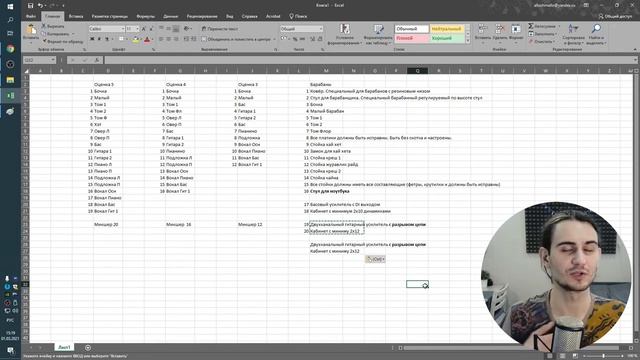Click the decrease decimal icon

point(320,39)
